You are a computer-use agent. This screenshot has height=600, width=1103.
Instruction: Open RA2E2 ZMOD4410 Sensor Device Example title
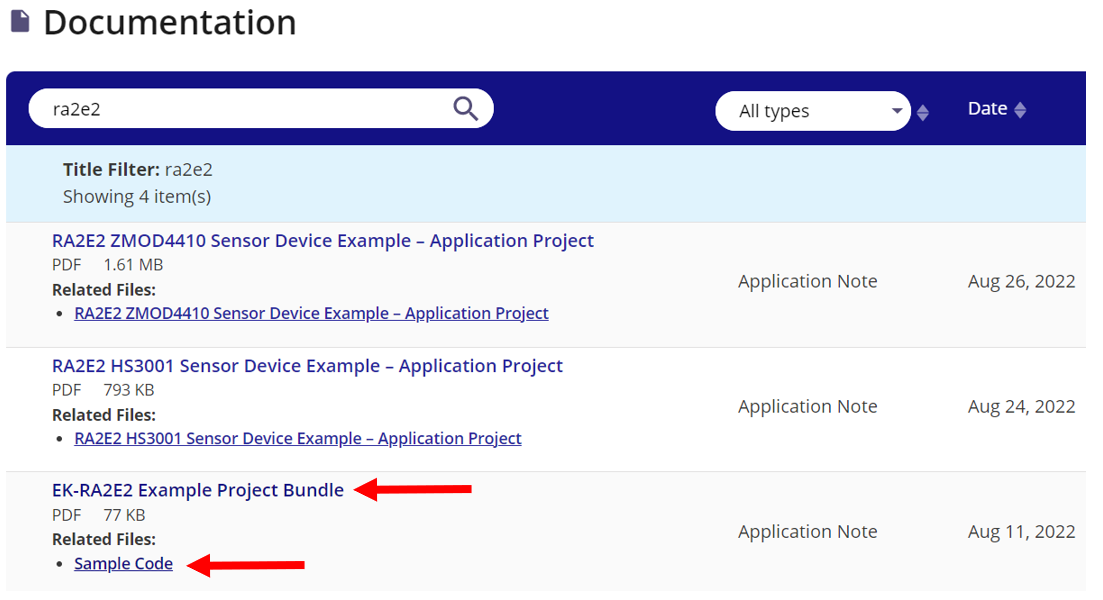(x=322, y=241)
